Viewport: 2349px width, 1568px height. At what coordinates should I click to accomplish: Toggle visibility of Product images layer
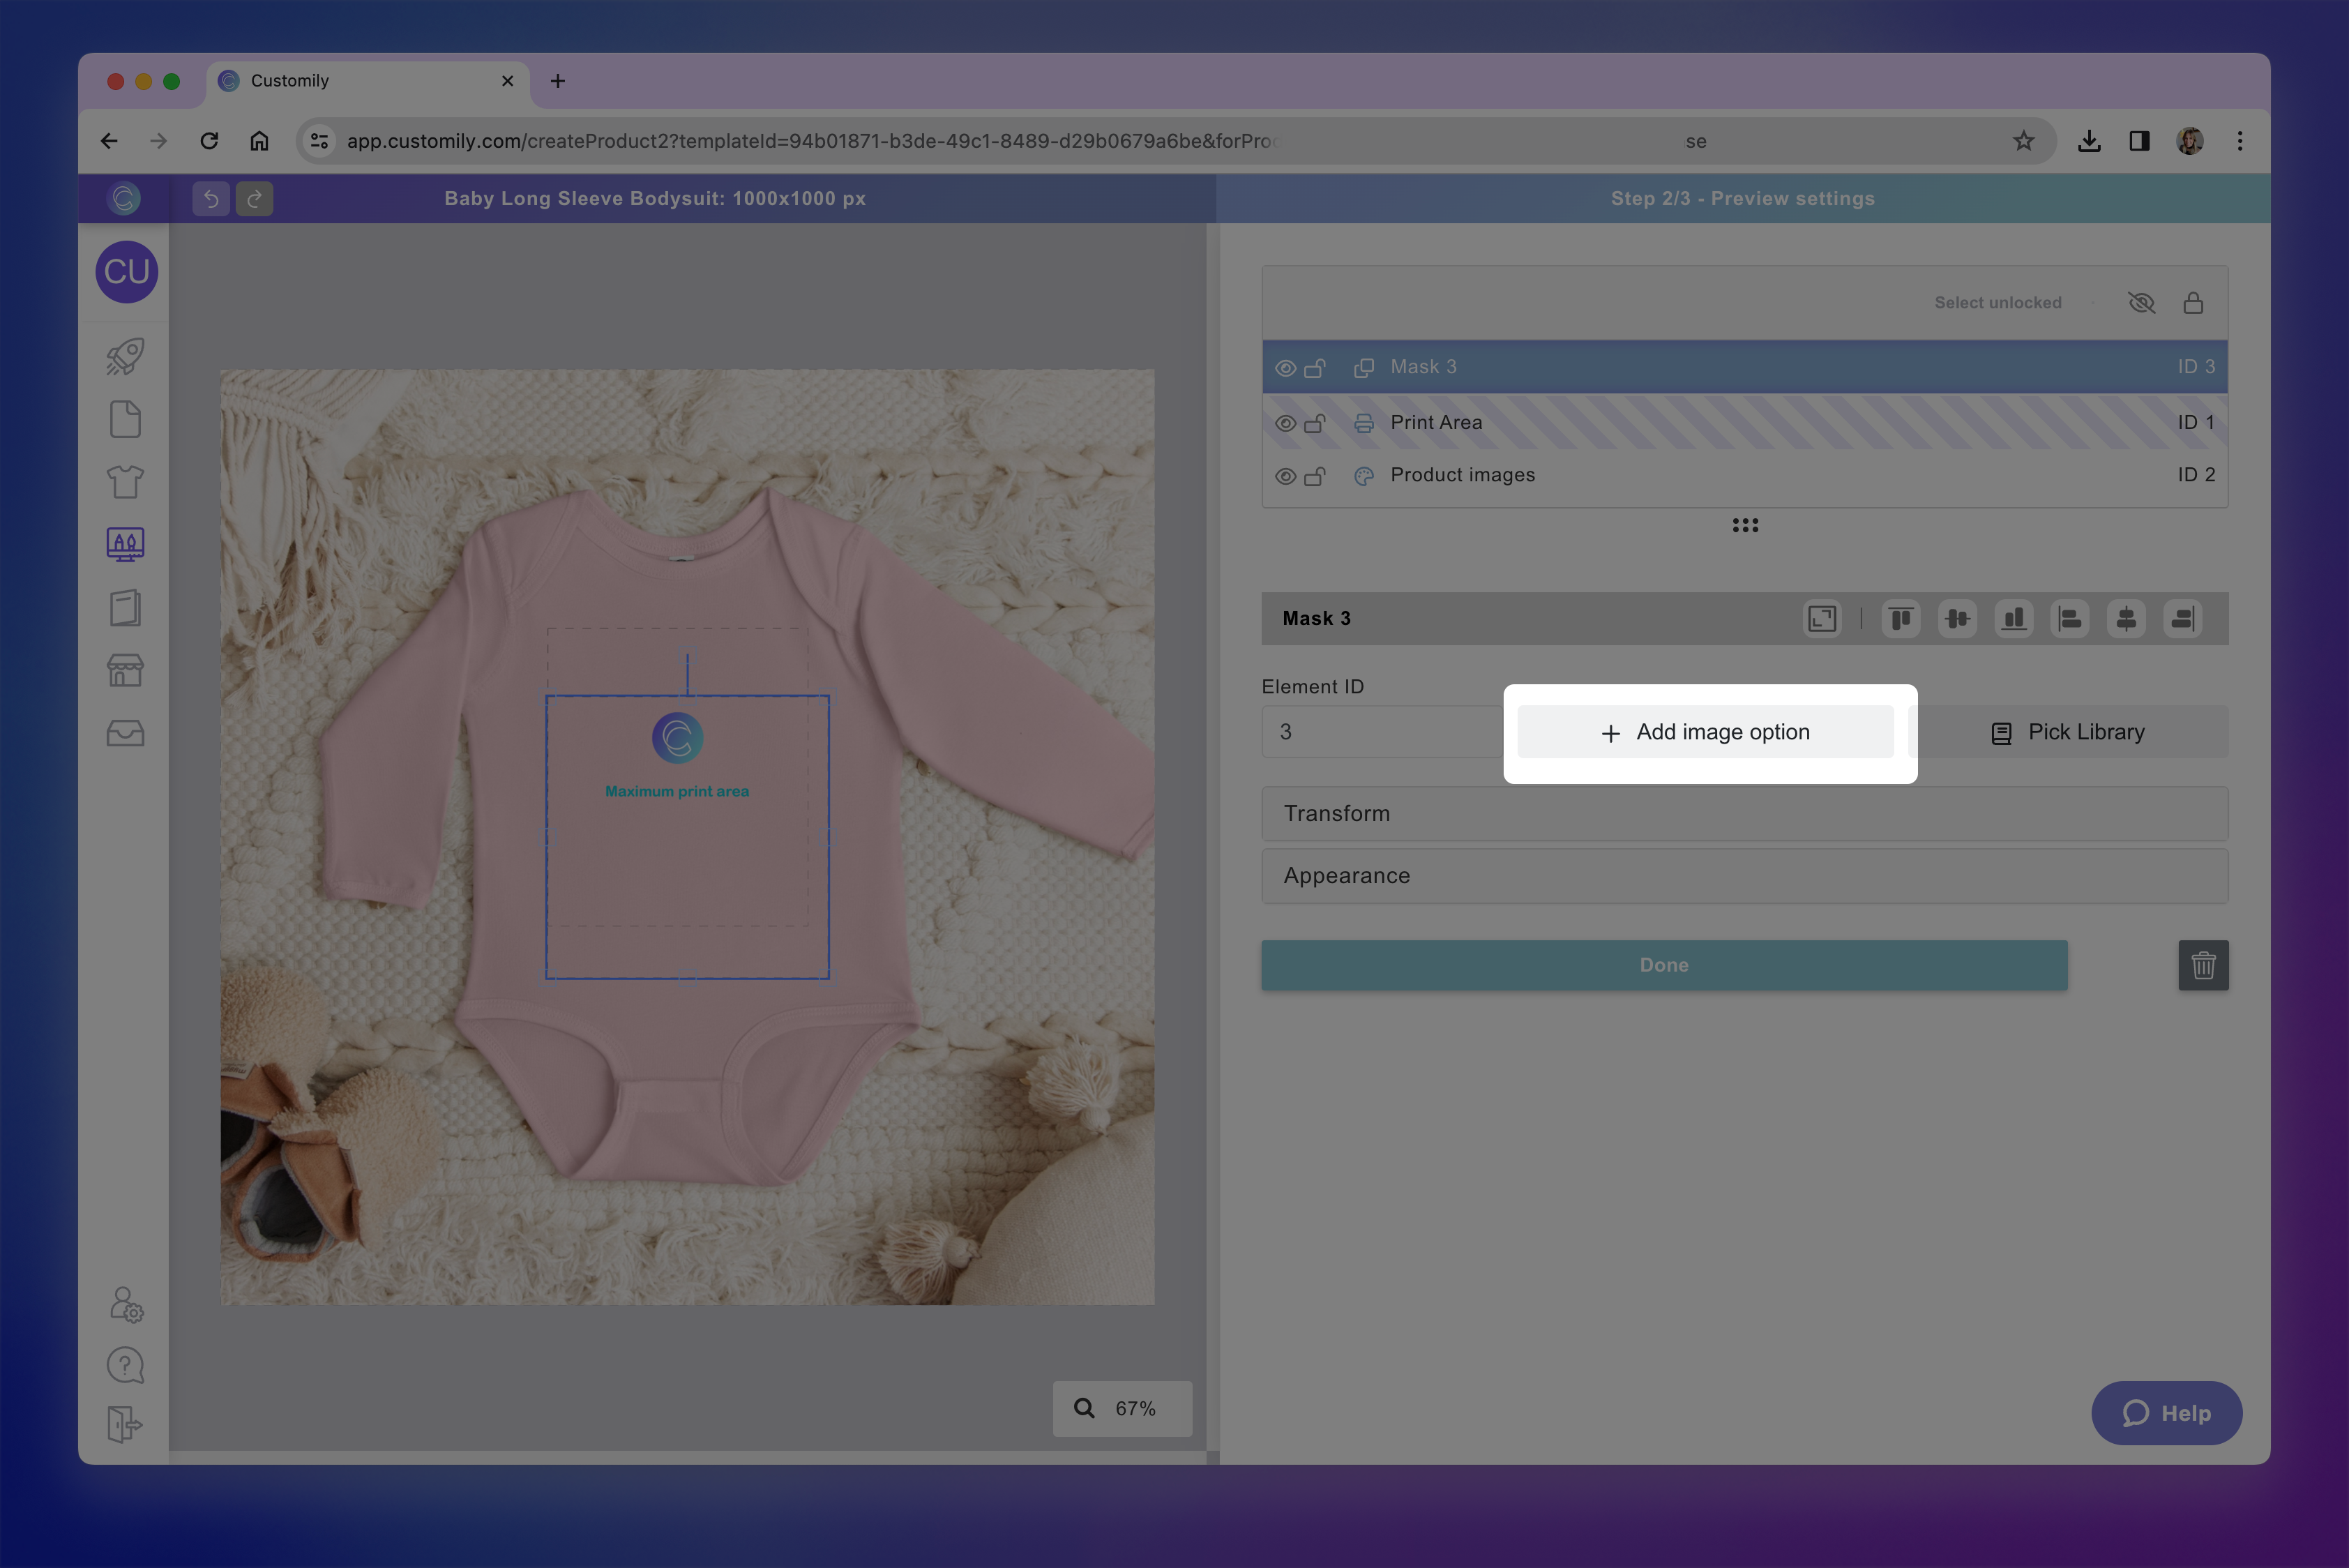pyautogui.click(x=1285, y=476)
